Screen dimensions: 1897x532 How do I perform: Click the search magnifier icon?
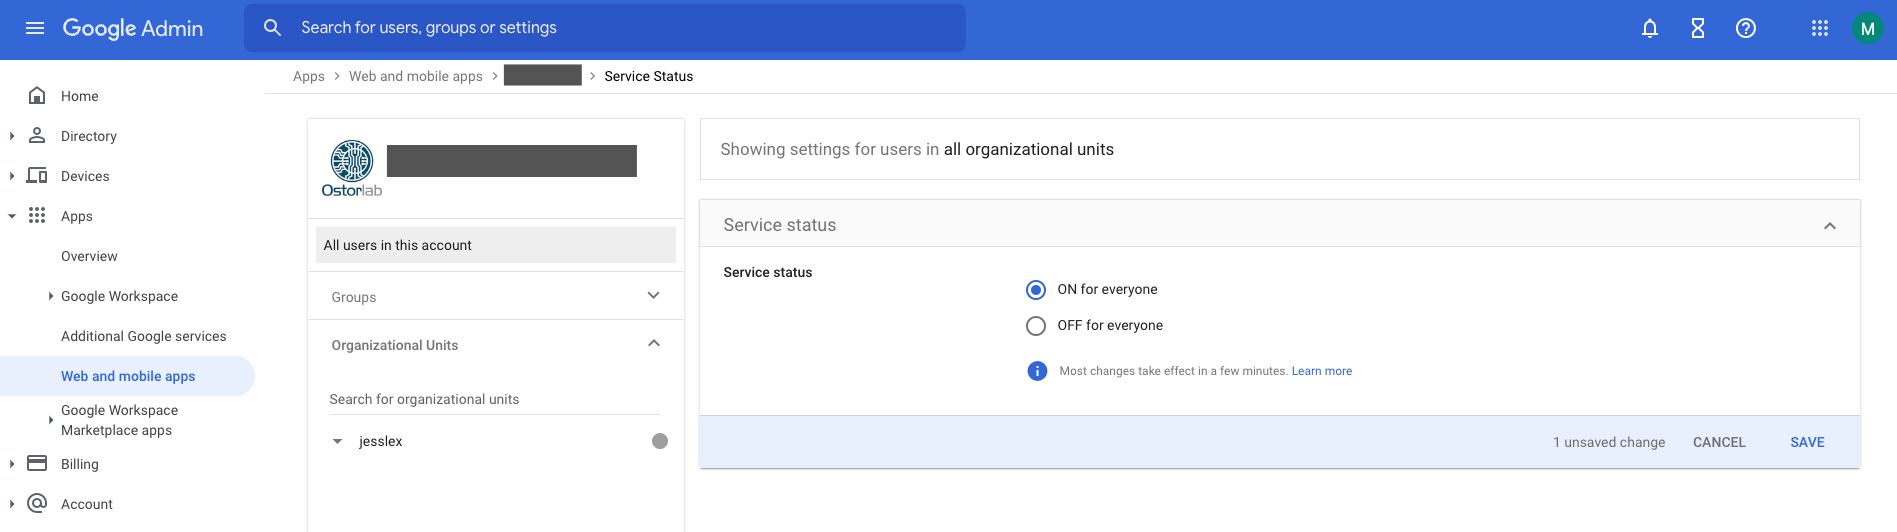click(272, 28)
